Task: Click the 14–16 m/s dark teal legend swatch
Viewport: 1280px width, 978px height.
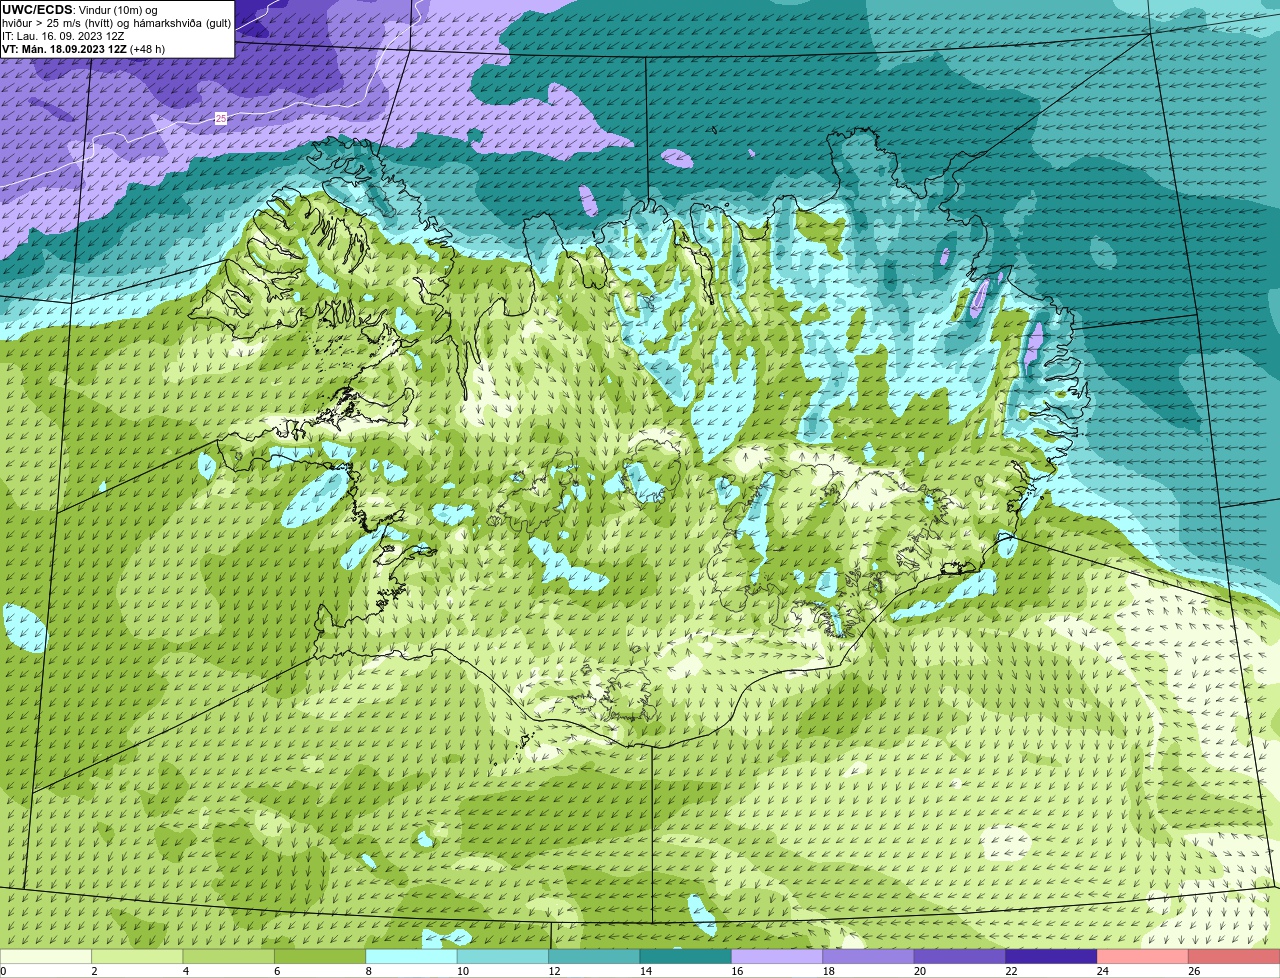Action: coord(686,957)
